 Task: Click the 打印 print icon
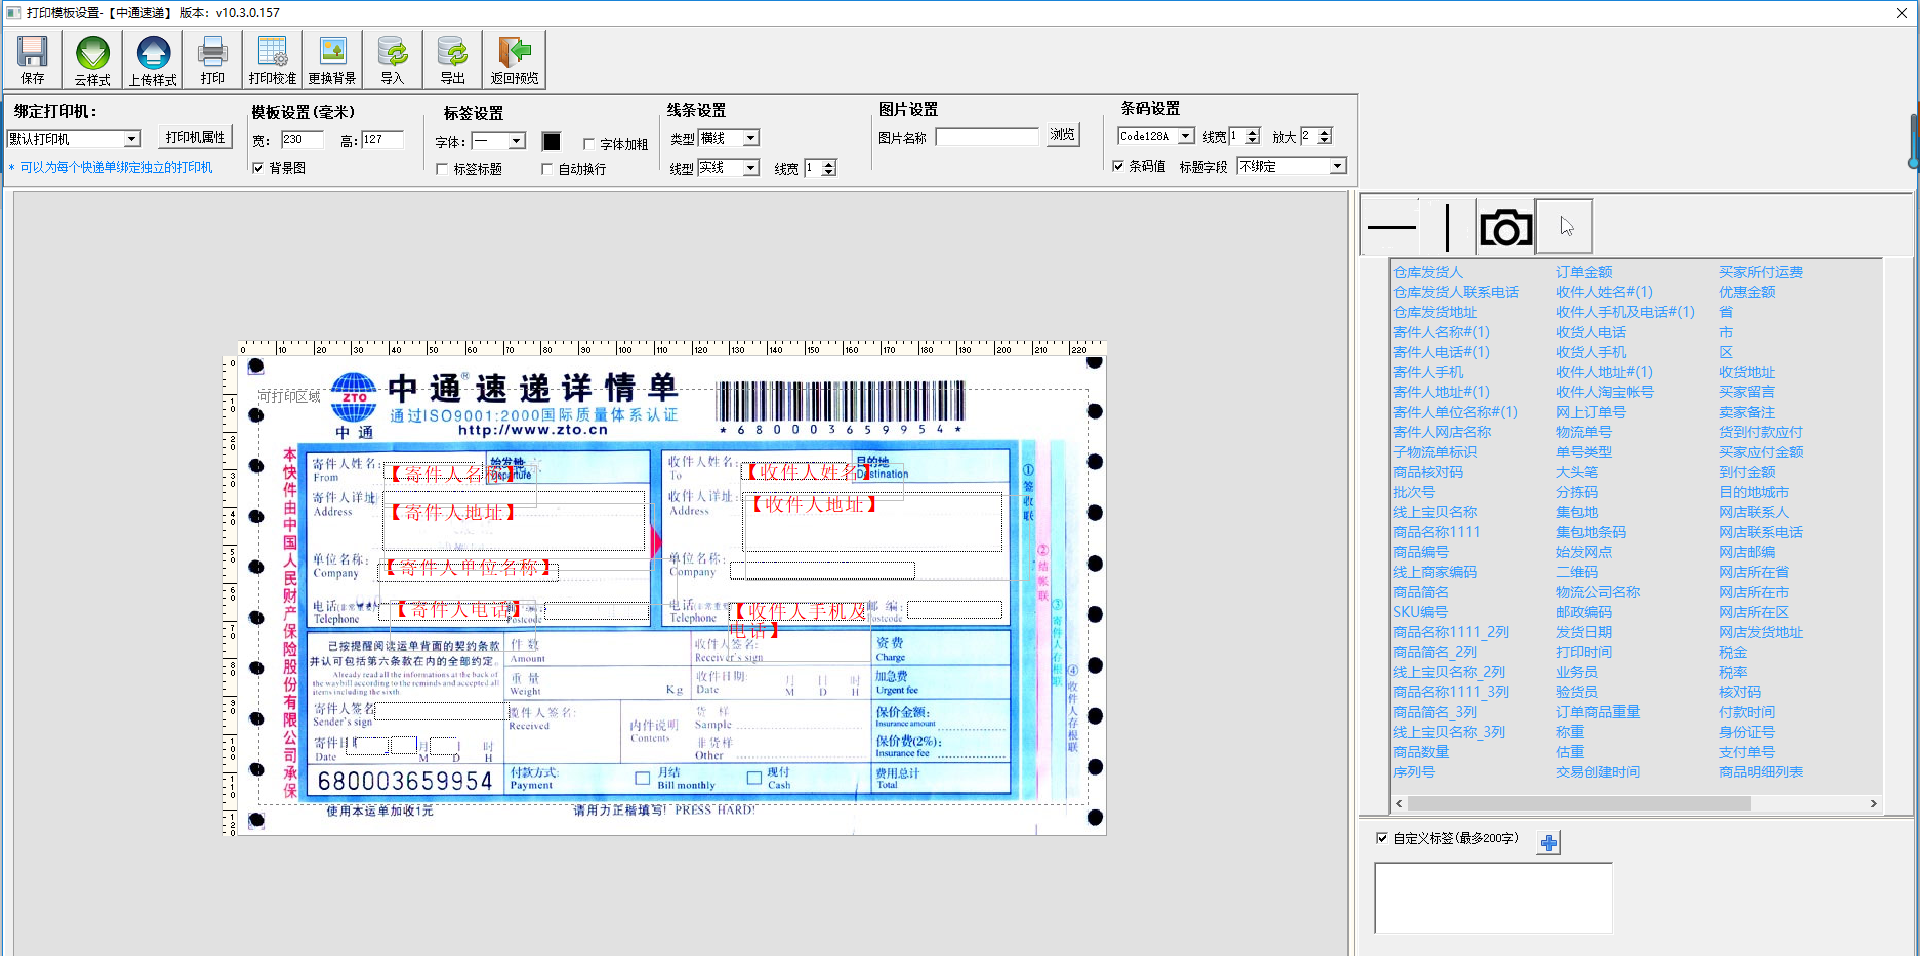click(x=213, y=60)
